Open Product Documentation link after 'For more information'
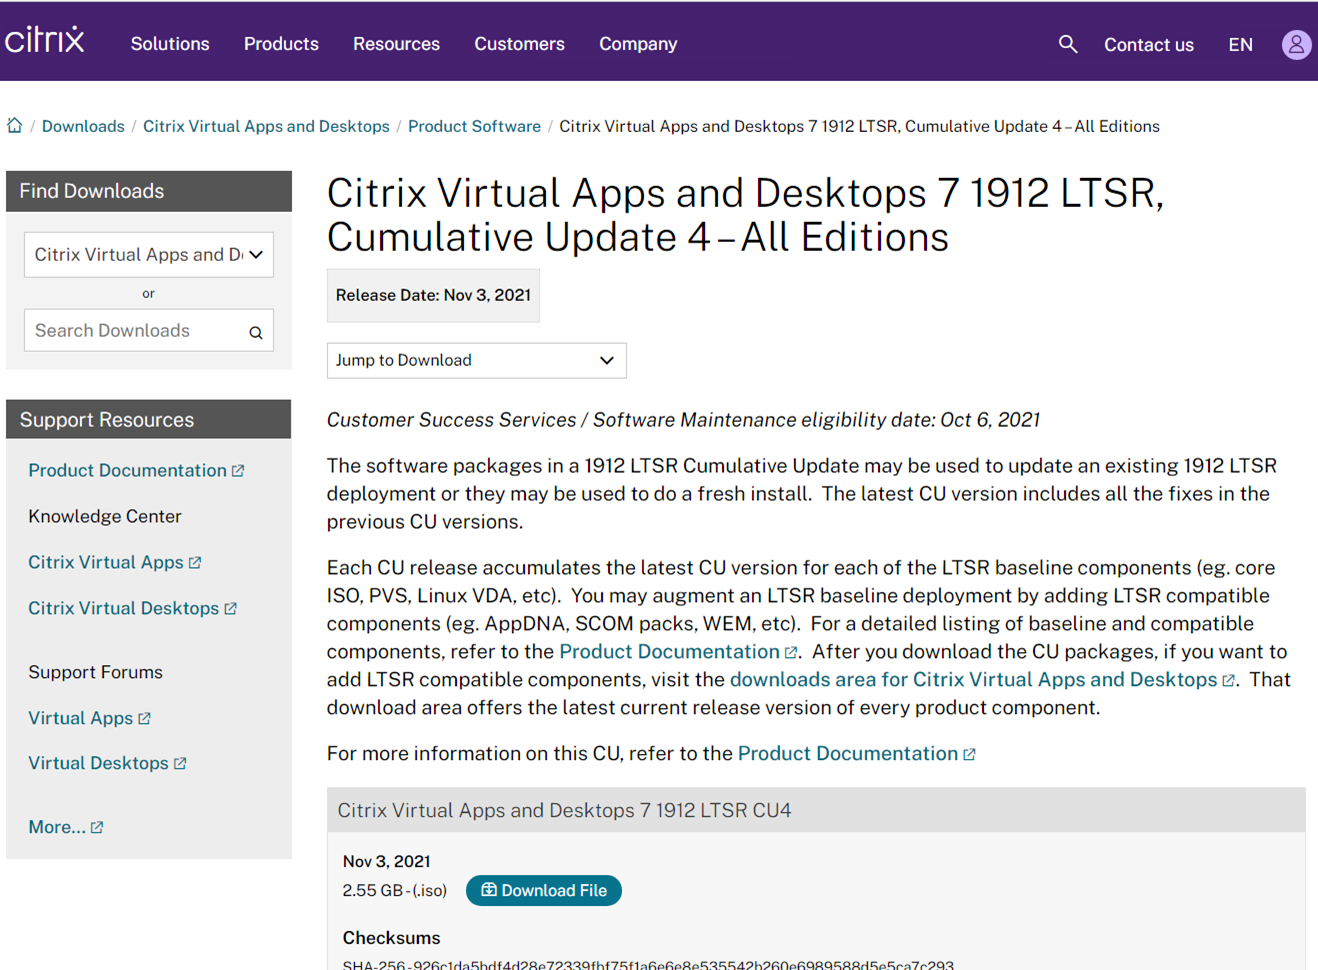The height and width of the screenshot is (970, 1318). [x=848, y=754]
